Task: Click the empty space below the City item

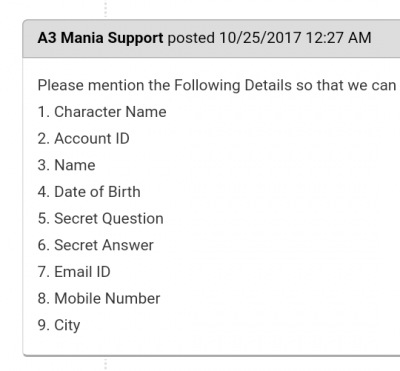Action: click(x=211, y=345)
